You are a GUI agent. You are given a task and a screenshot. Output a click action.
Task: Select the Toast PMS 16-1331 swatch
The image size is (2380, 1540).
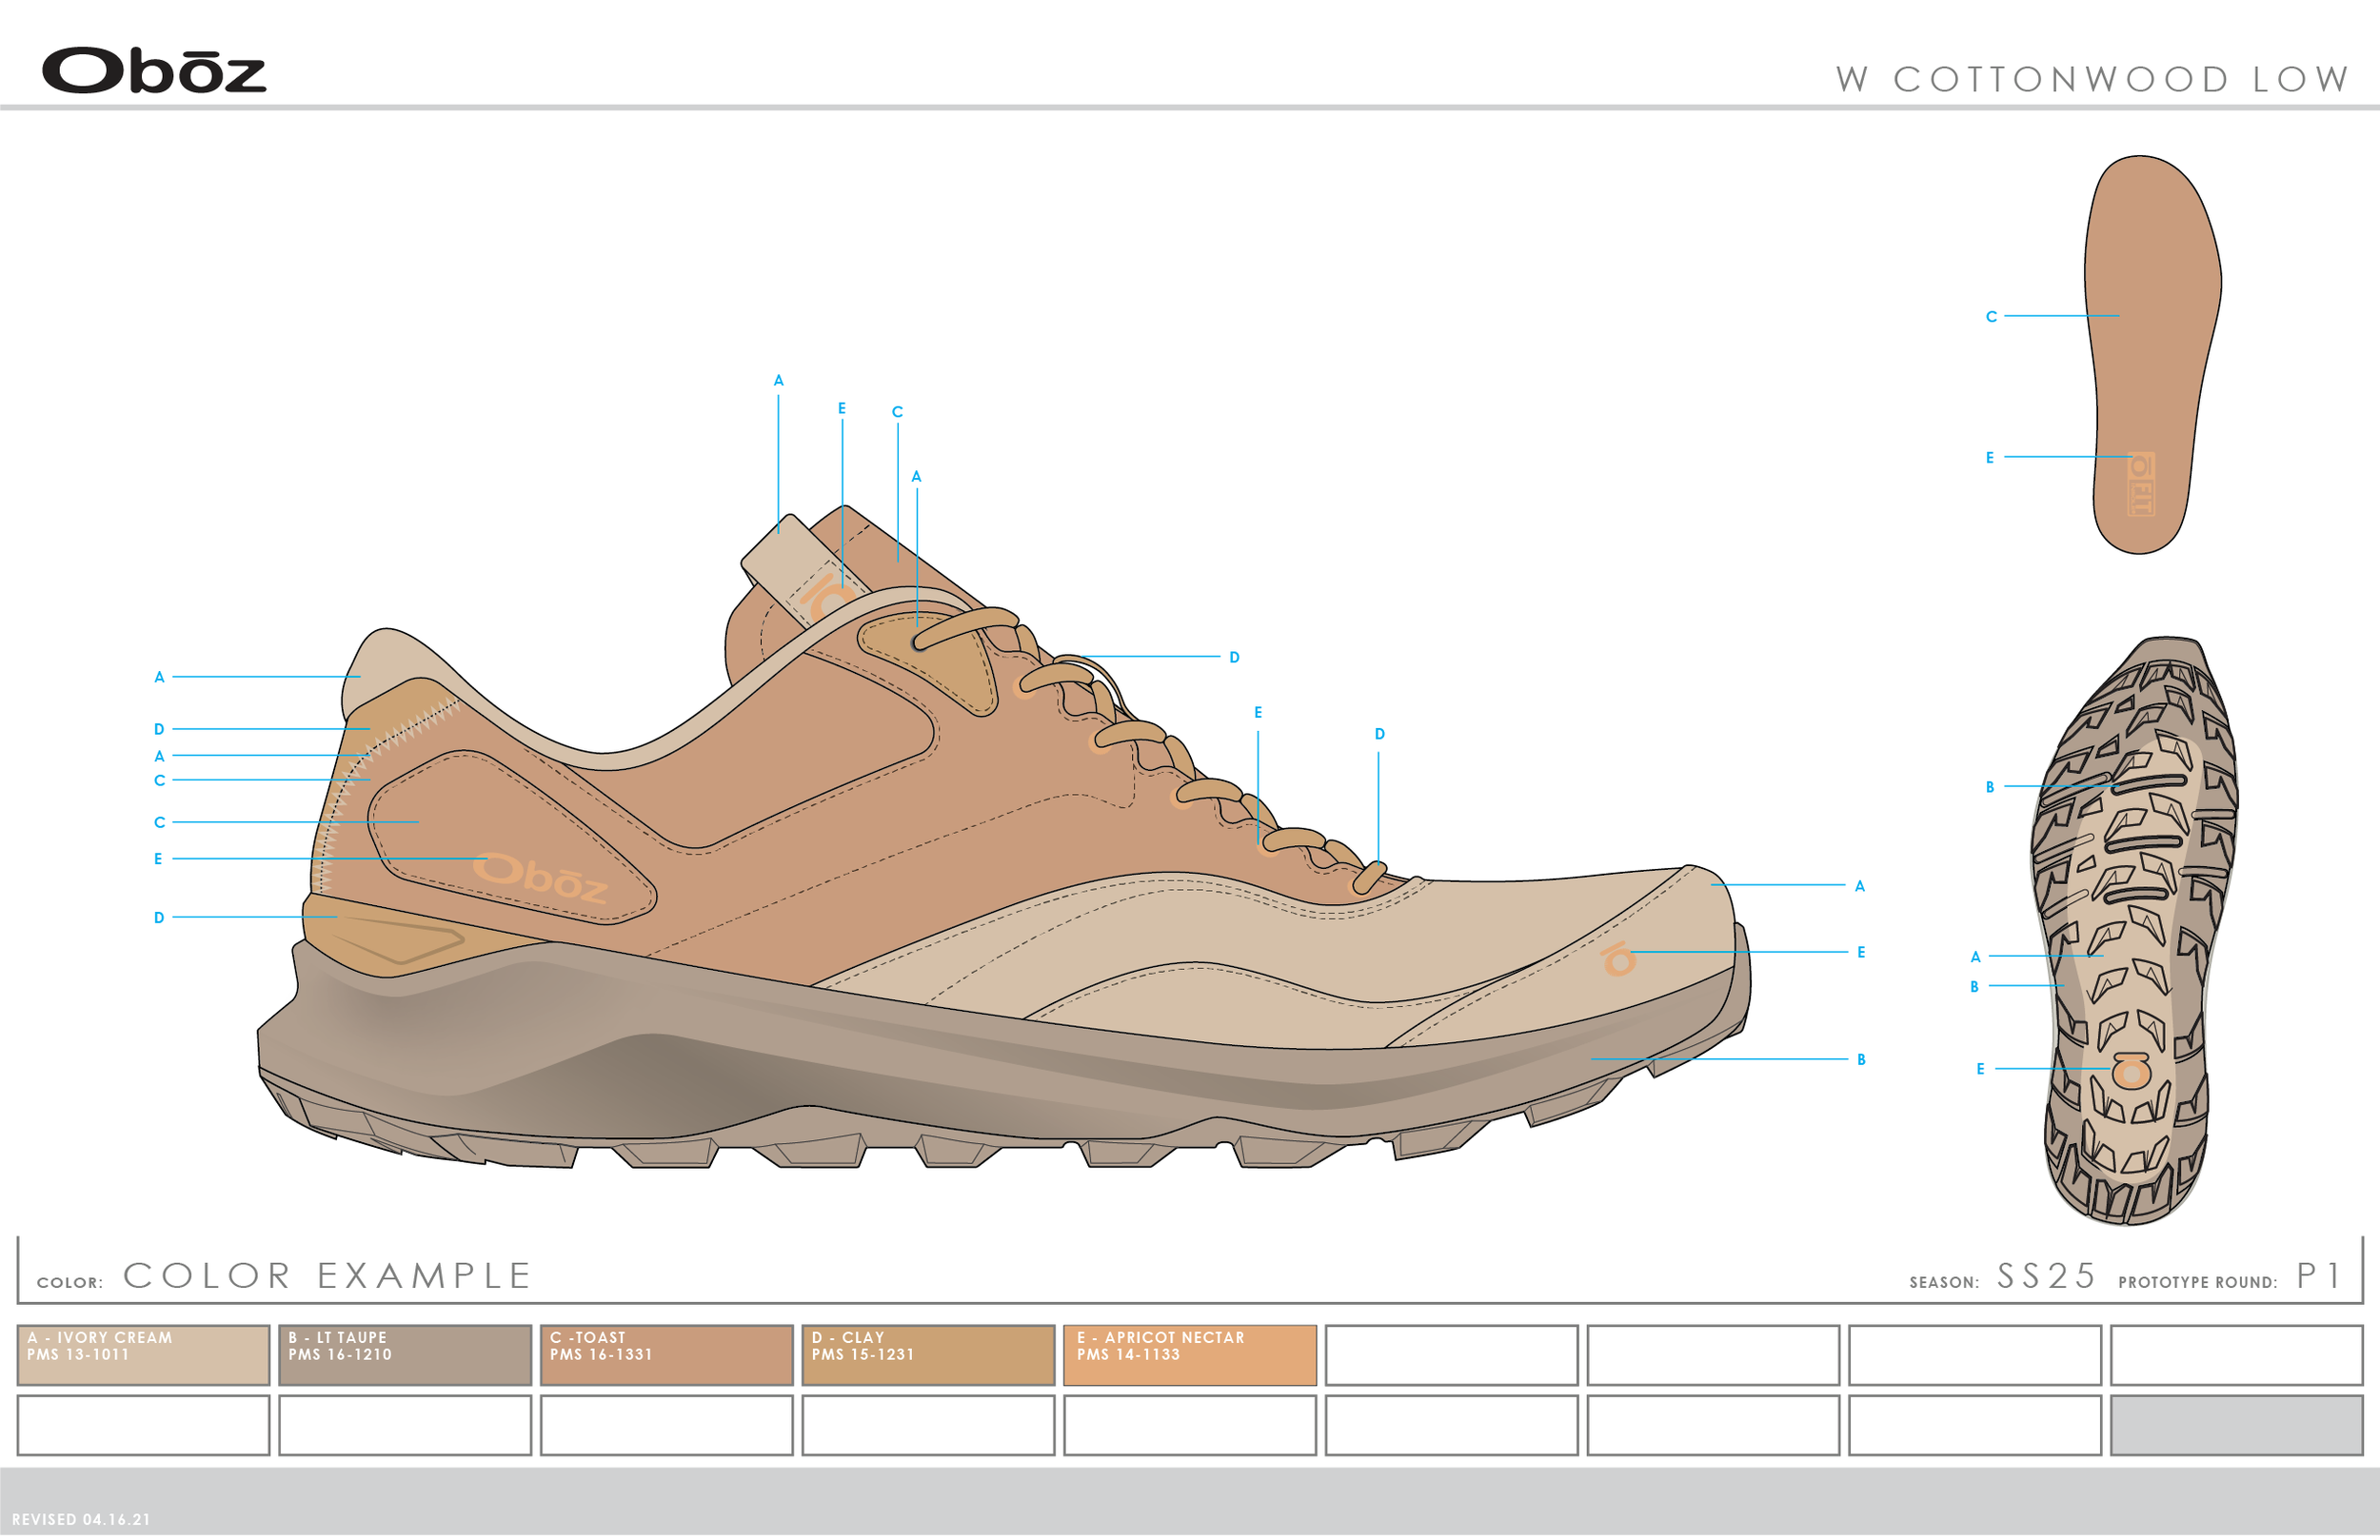pyautogui.click(x=665, y=1355)
